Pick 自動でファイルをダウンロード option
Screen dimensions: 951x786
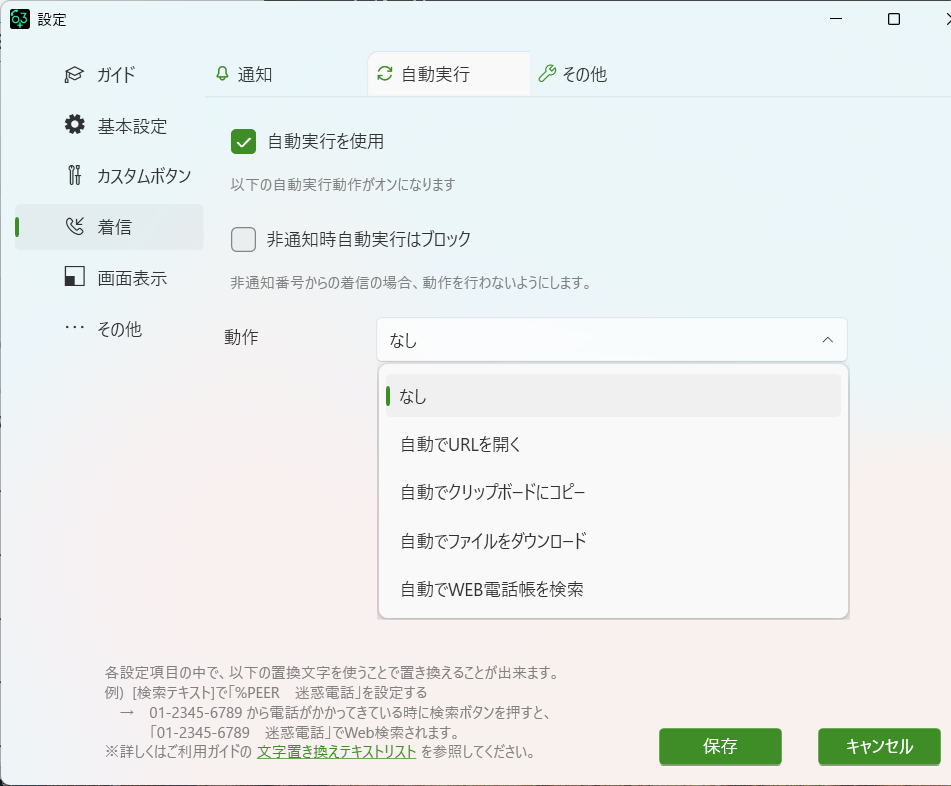(x=493, y=541)
